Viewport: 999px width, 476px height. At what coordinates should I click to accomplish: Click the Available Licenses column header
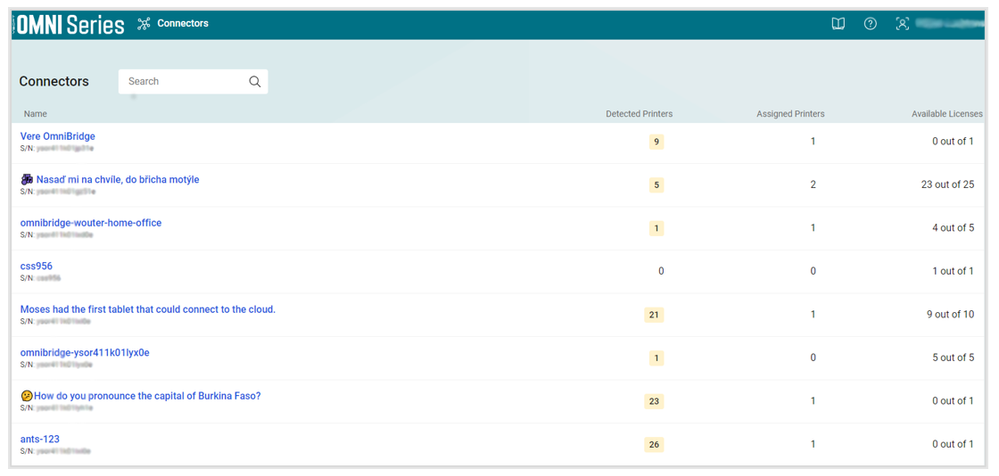click(947, 114)
